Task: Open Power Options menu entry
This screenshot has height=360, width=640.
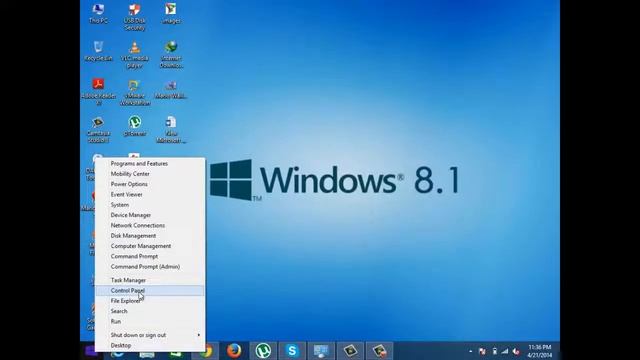Action: pyautogui.click(x=150, y=184)
